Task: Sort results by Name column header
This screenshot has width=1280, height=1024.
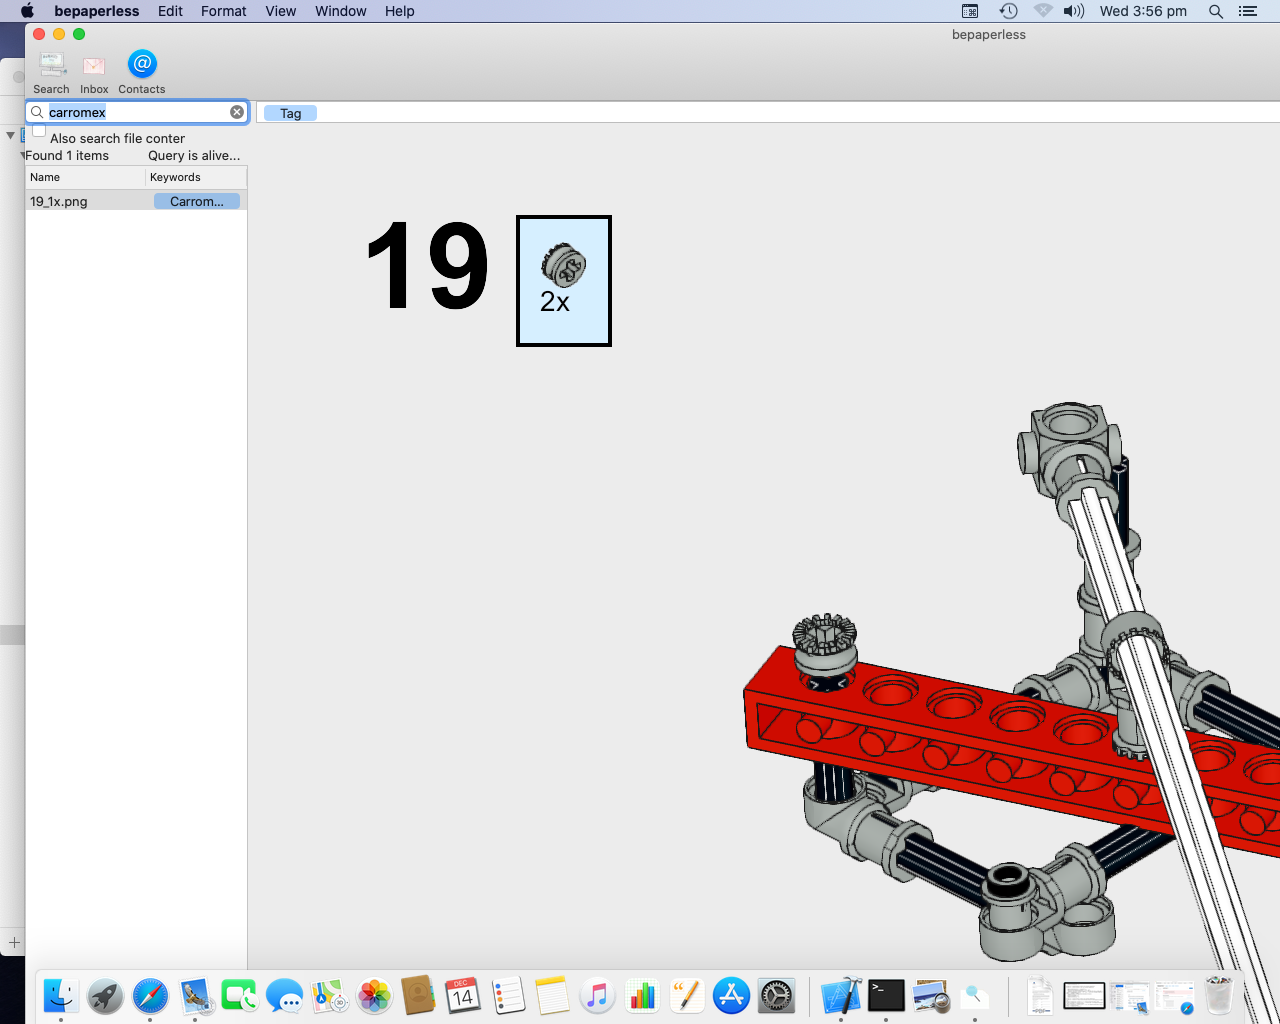Action: (x=85, y=177)
